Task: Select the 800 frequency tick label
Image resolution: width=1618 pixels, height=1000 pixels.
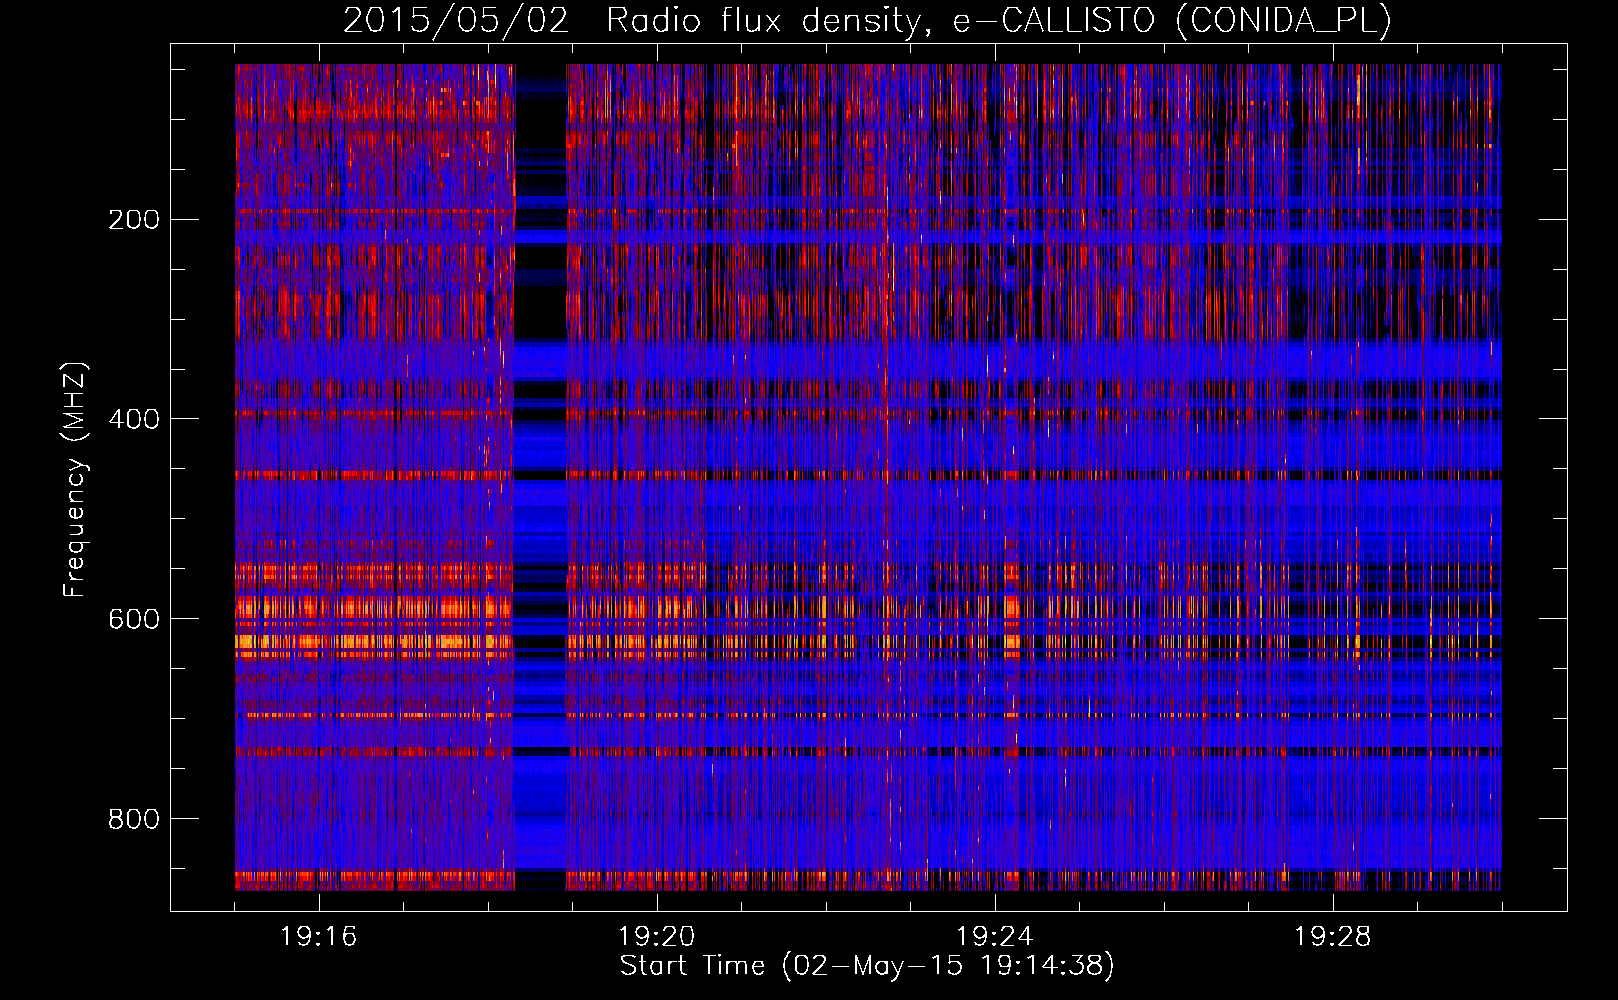Action: tap(133, 820)
